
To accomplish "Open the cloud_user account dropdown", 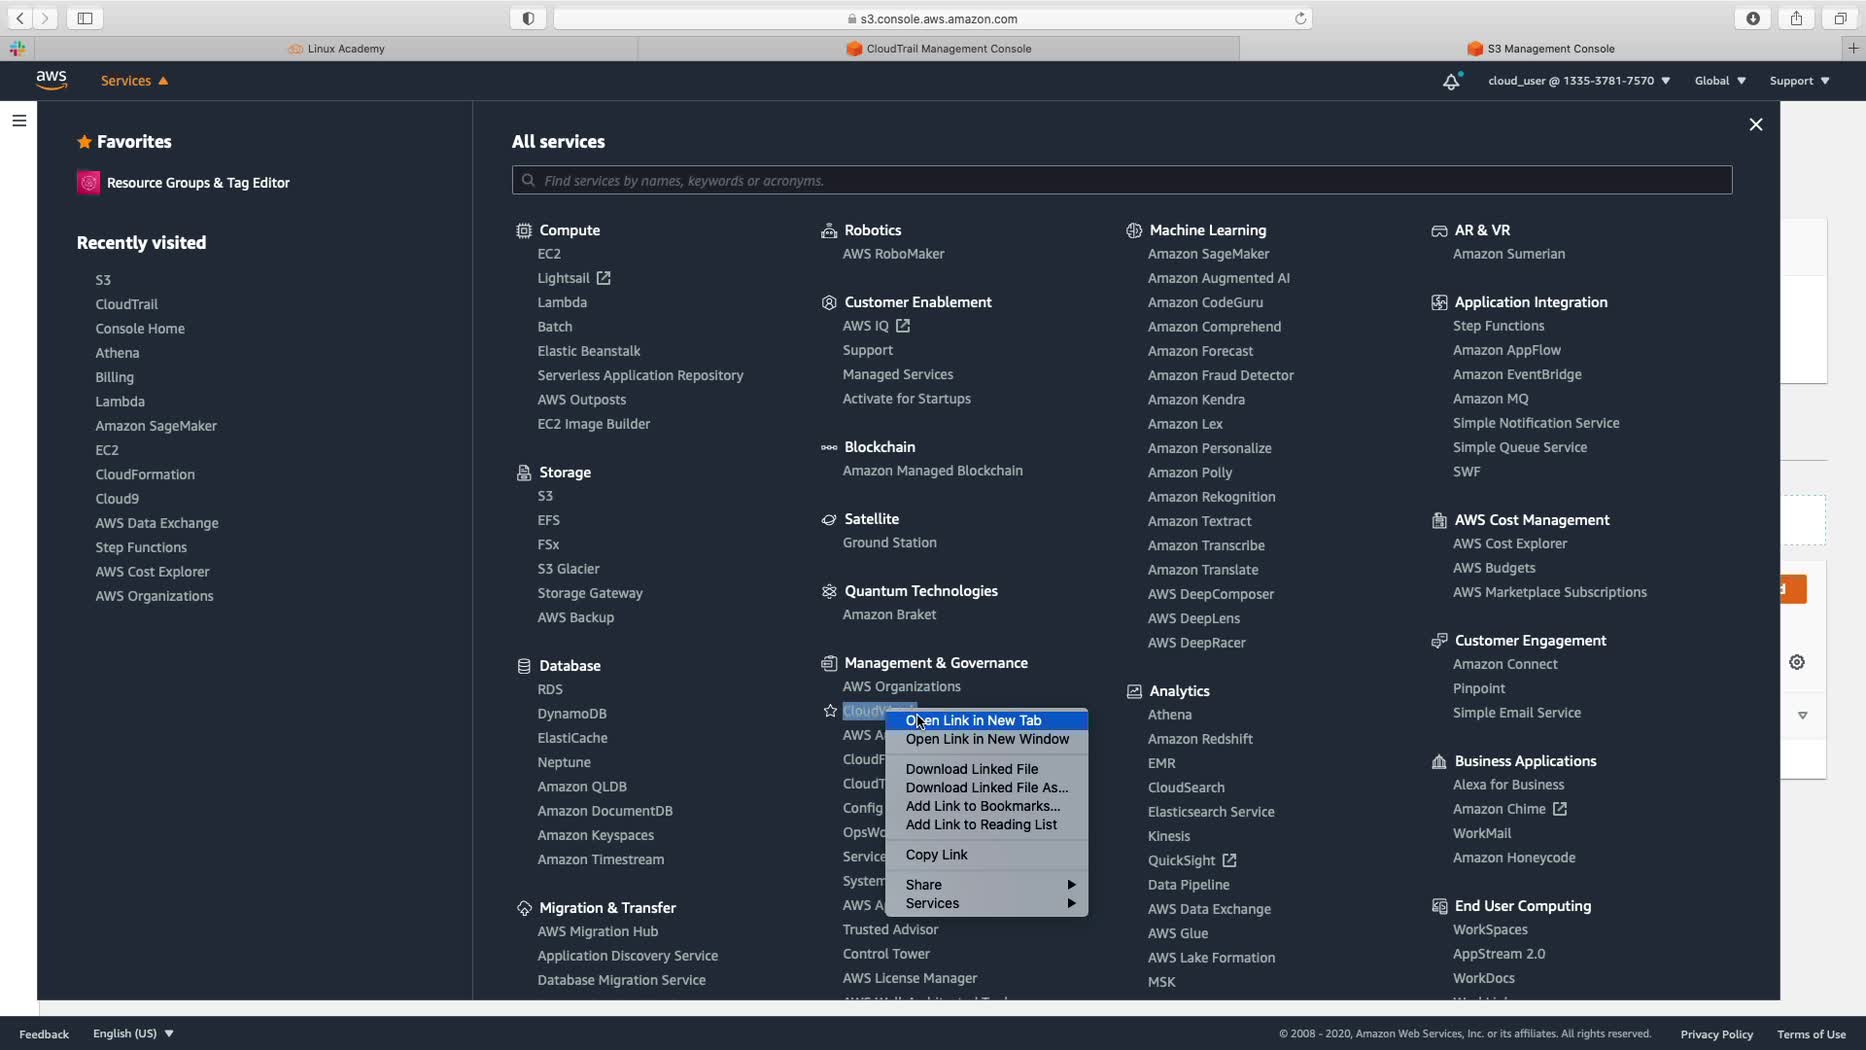I will click(1579, 81).
